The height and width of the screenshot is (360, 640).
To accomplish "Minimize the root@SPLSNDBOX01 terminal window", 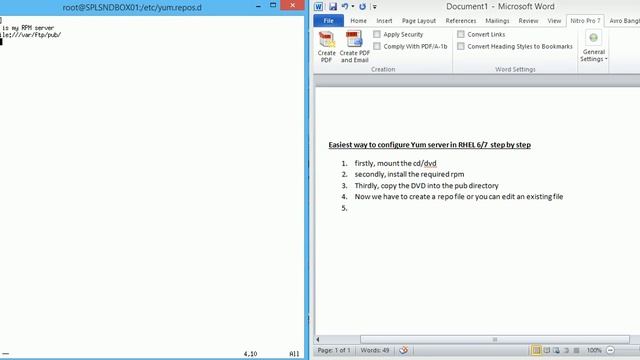I will click(x=258, y=6).
